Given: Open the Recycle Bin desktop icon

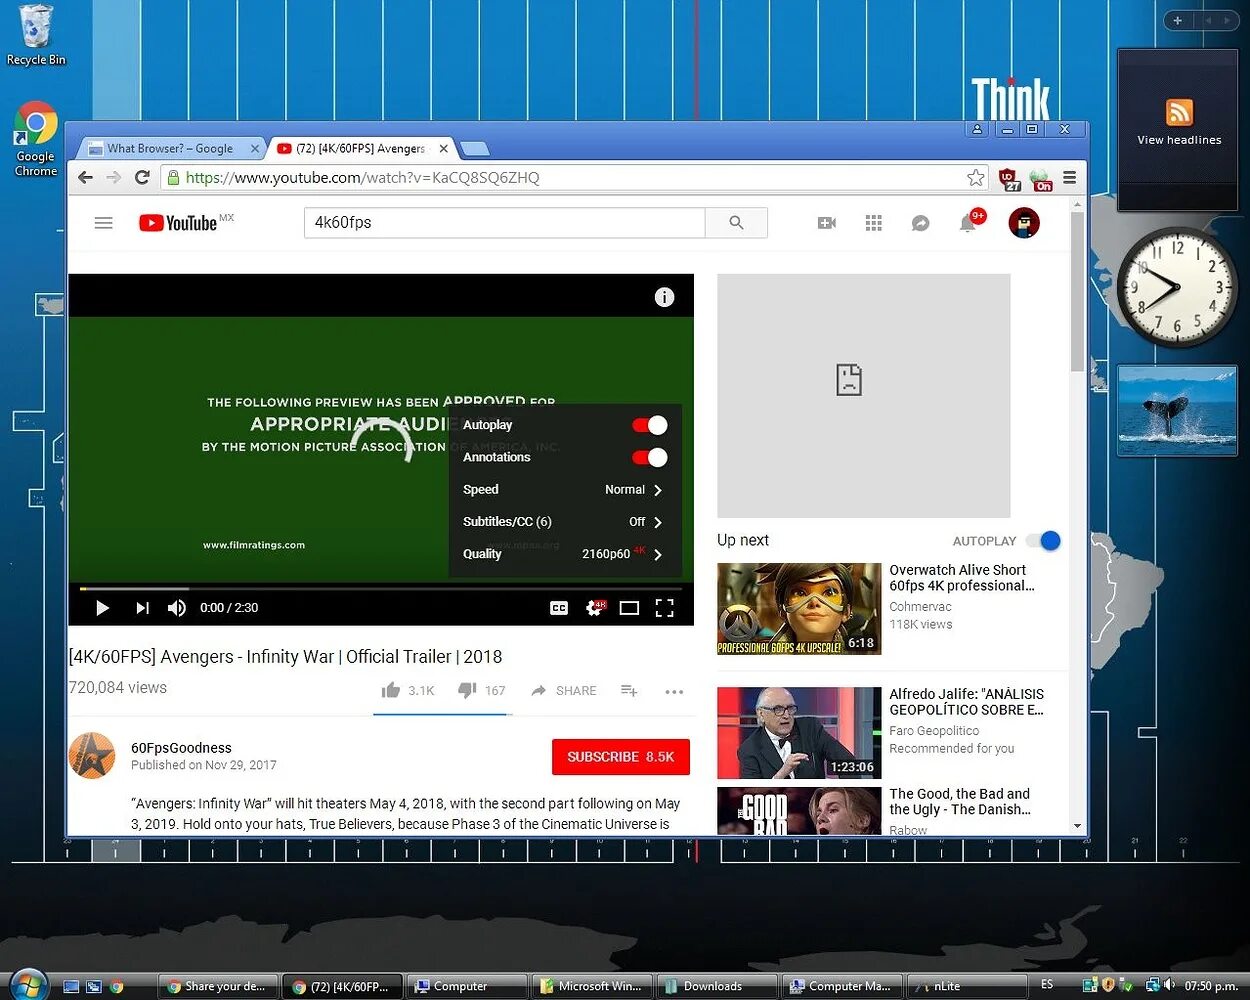Looking at the screenshot, I should [36, 36].
